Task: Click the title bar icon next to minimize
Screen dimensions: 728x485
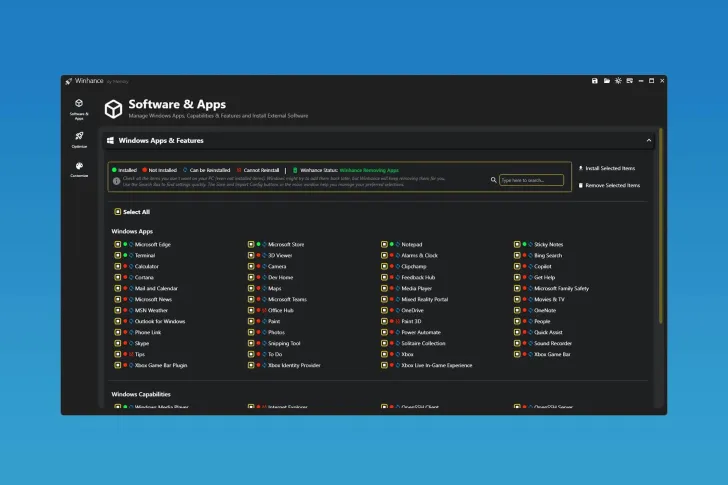Action: pos(630,81)
